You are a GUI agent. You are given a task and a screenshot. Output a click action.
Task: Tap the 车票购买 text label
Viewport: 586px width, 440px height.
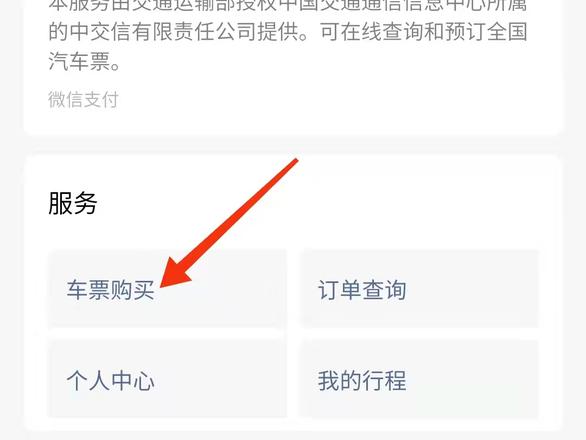[x=111, y=290]
